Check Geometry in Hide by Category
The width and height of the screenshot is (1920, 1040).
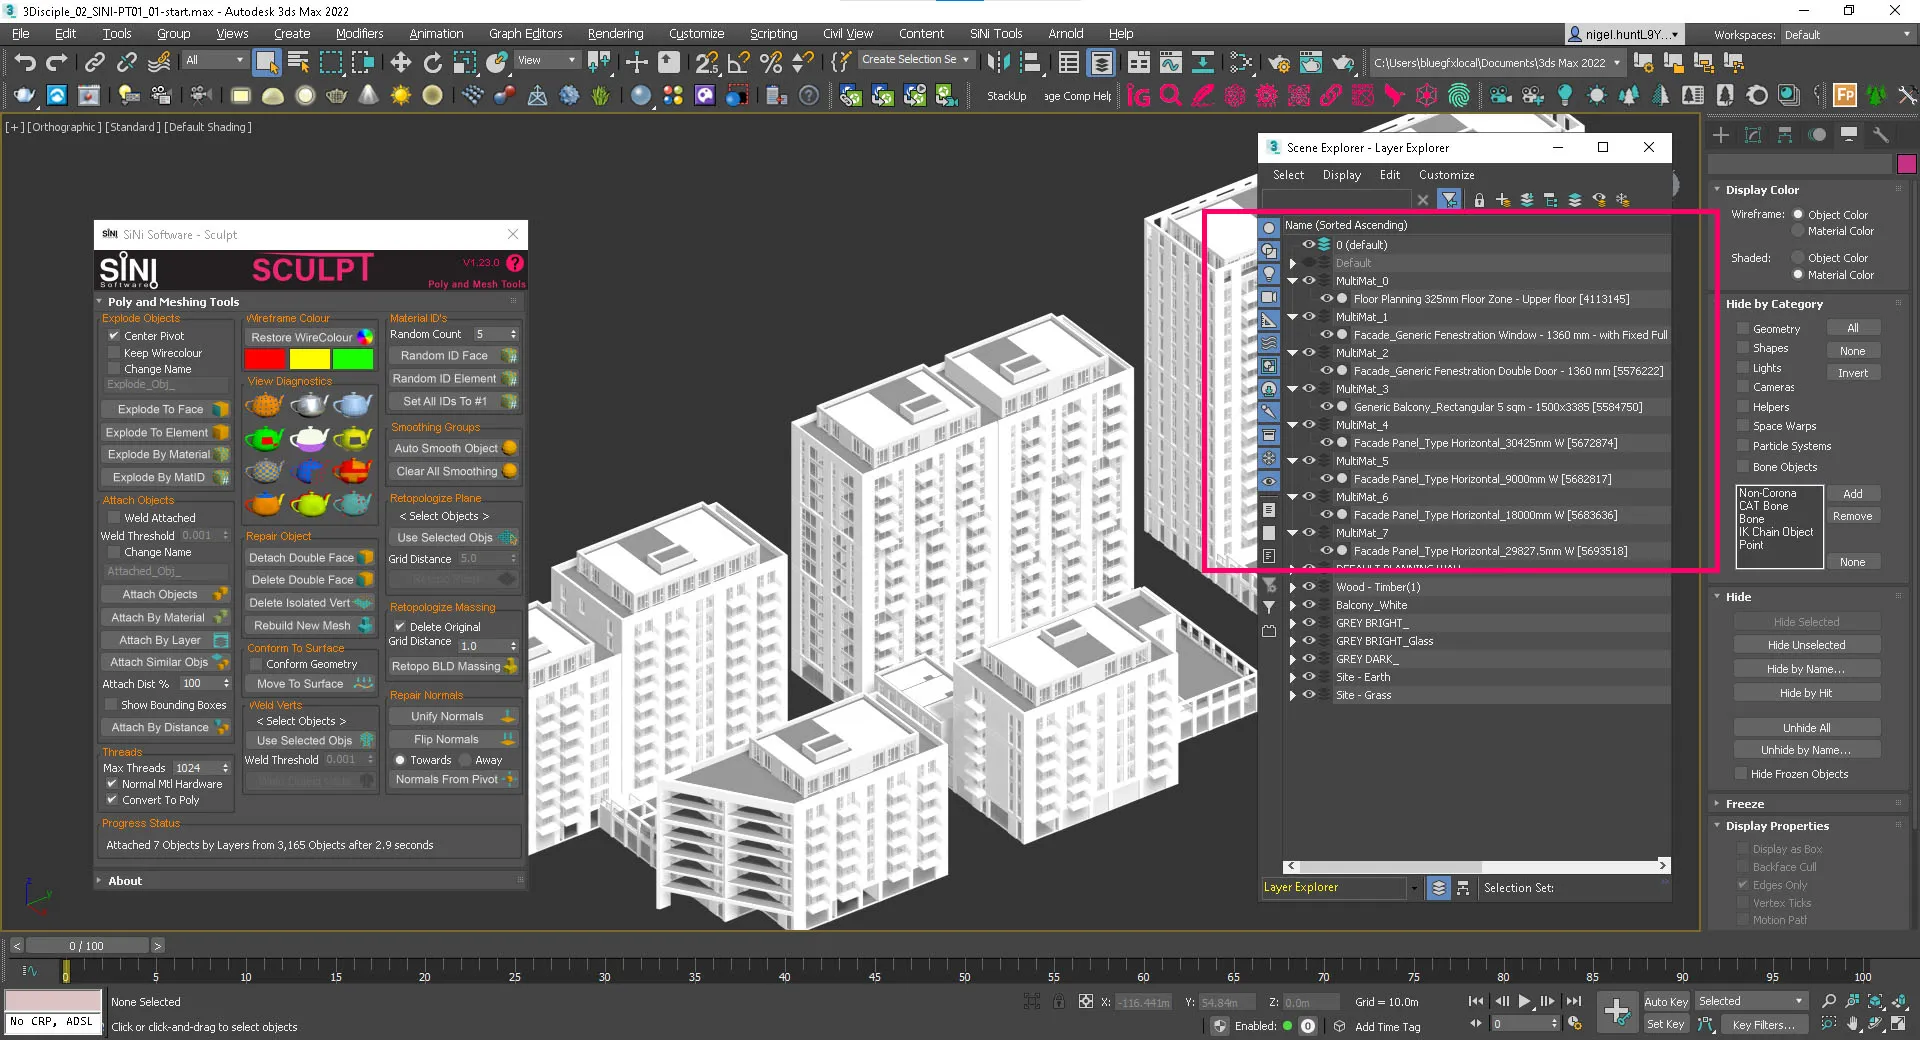tap(1743, 329)
